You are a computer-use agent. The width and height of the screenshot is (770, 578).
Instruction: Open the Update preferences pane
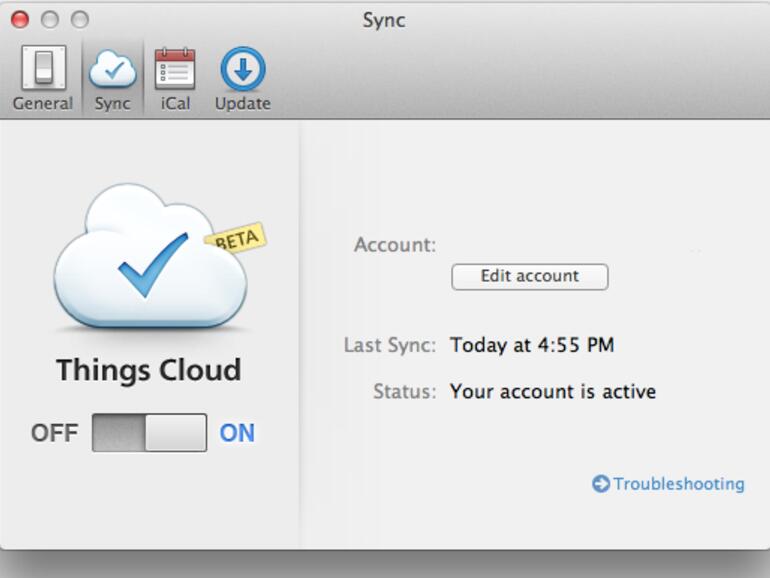pyautogui.click(x=242, y=78)
